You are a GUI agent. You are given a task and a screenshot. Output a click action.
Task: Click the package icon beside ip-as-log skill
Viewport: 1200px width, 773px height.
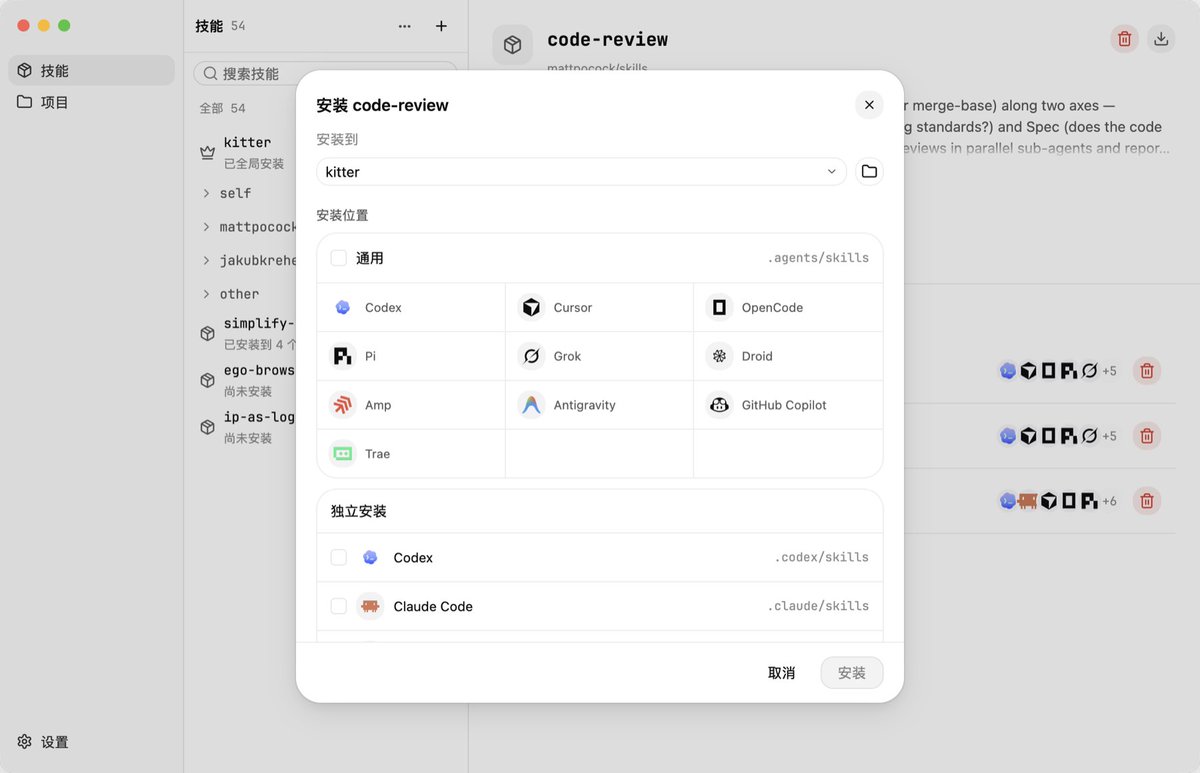click(207, 427)
